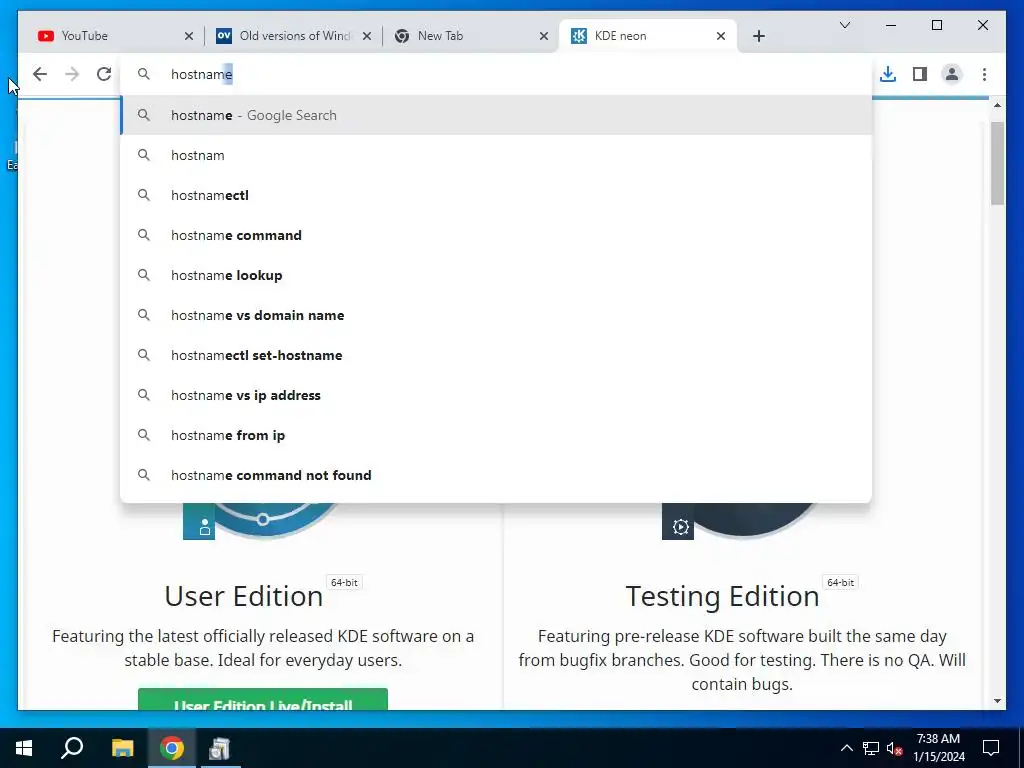Pick the 'hostname lookup' suggestion
Screen dimensions: 1024x768
(x=496, y=275)
